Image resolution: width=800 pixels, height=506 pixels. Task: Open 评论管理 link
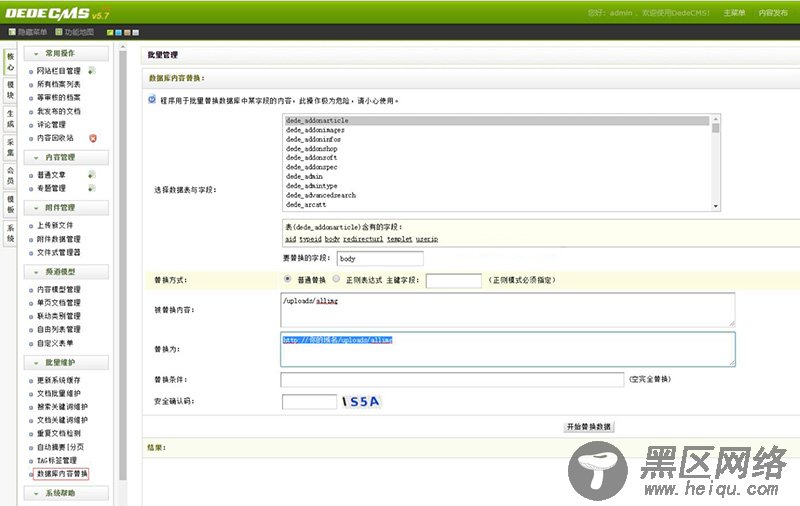(52, 124)
